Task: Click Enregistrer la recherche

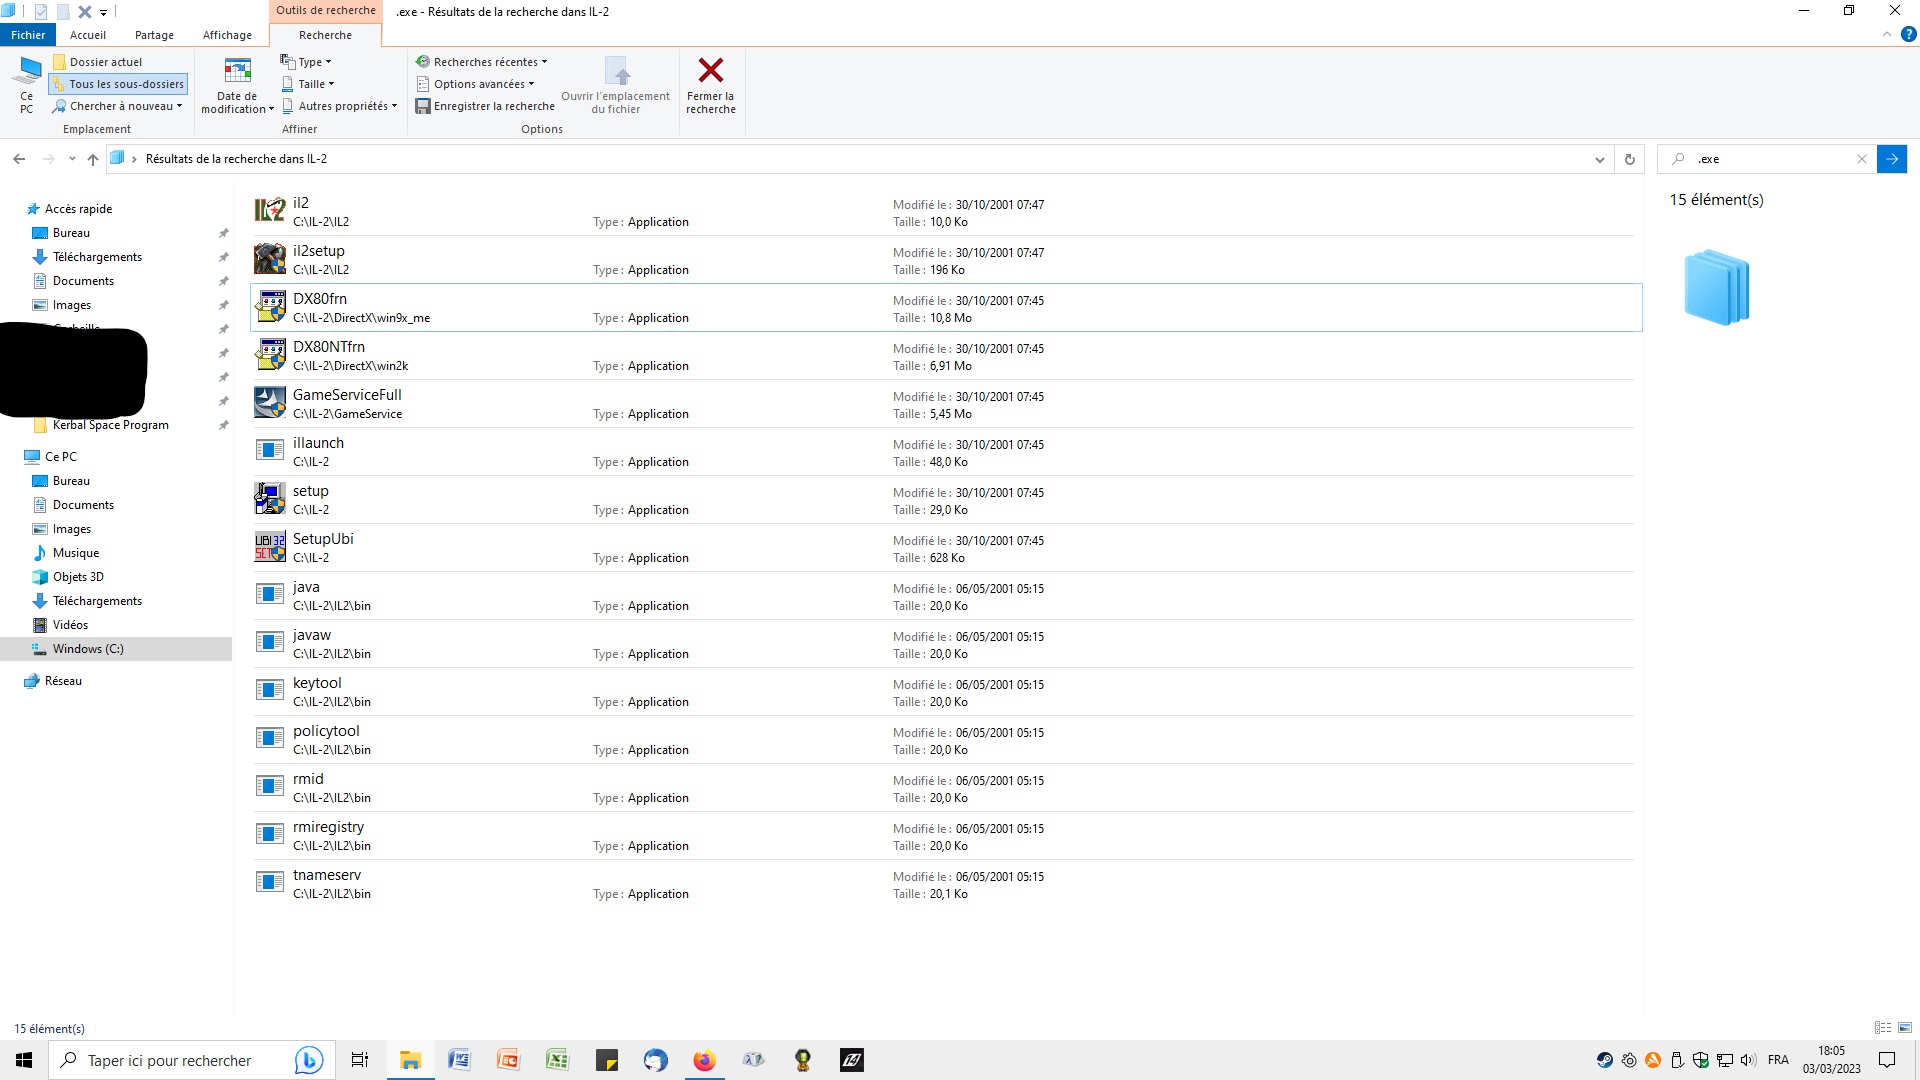Action: coord(486,106)
